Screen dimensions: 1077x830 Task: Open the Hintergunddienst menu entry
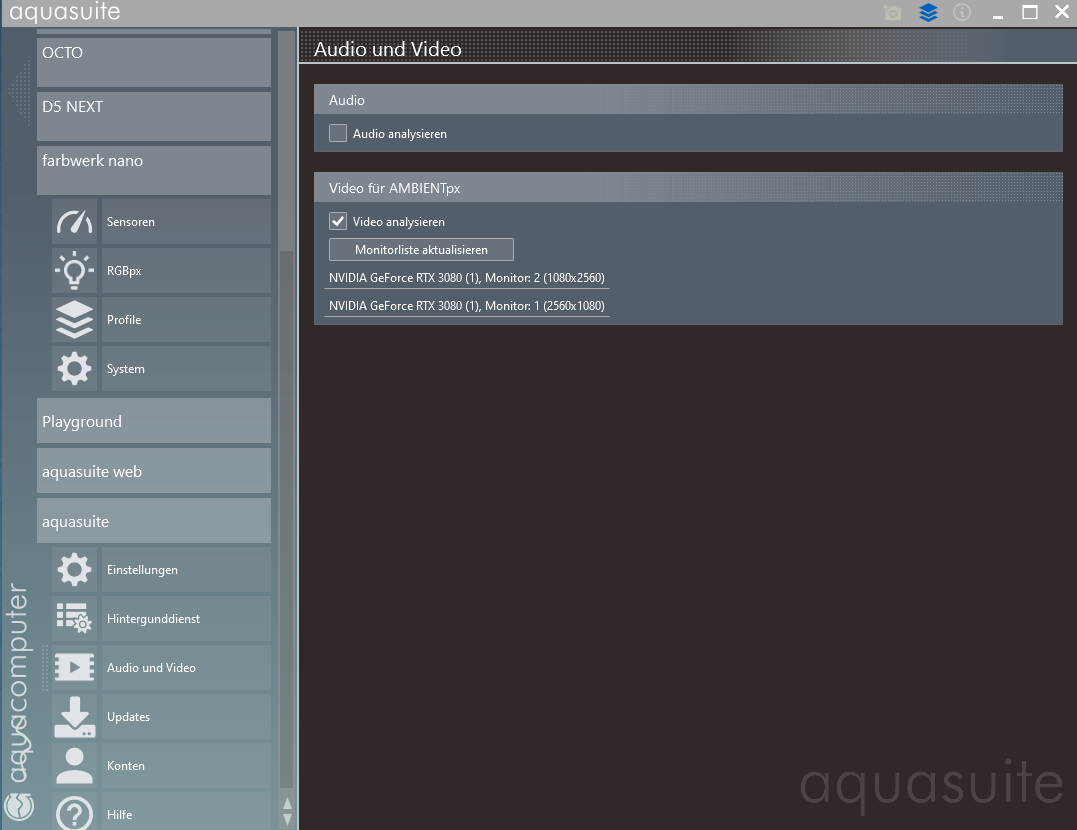(x=186, y=618)
